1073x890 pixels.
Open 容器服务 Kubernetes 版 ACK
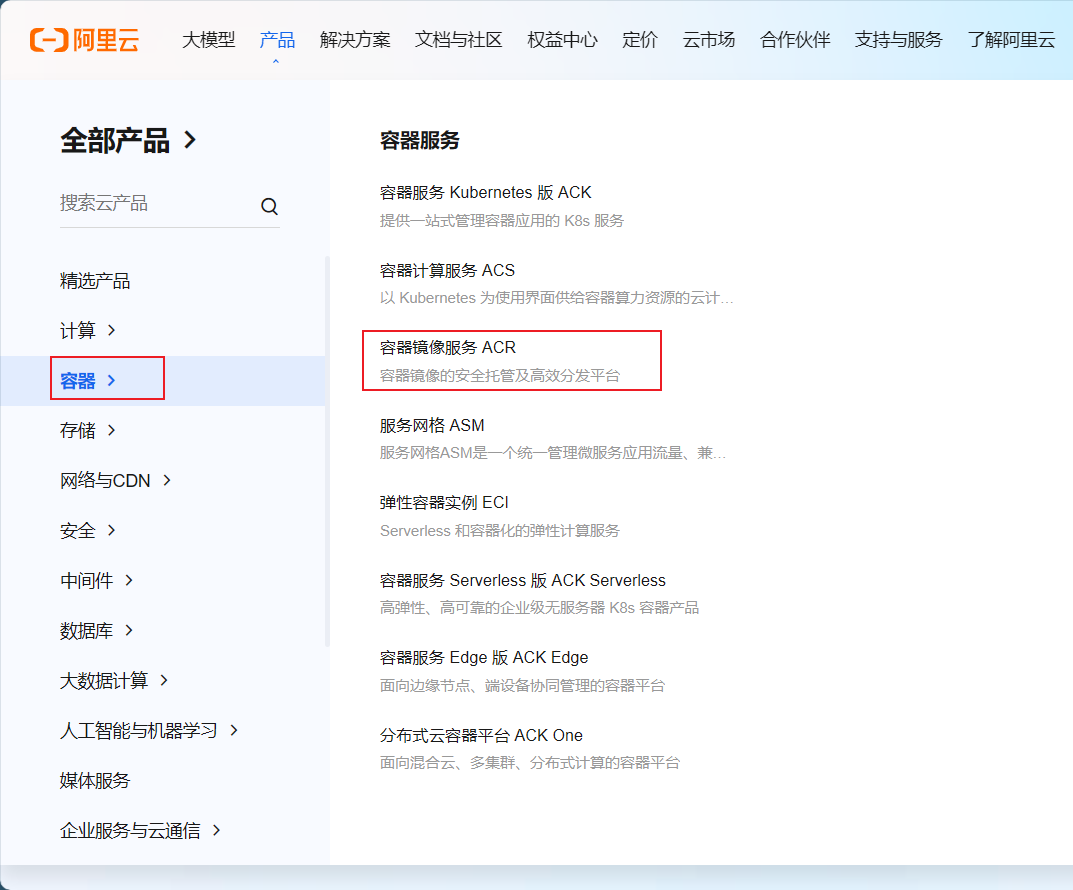[x=485, y=192]
